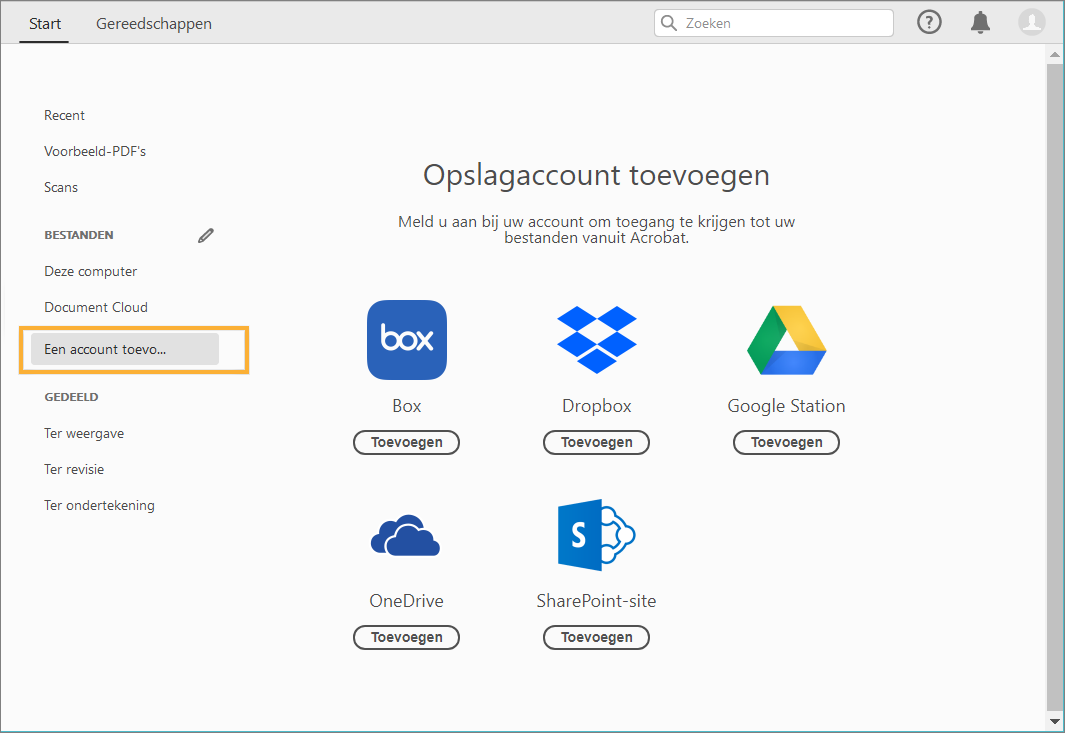Open the help question mark icon
The height and width of the screenshot is (733, 1065).
pos(928,22)
